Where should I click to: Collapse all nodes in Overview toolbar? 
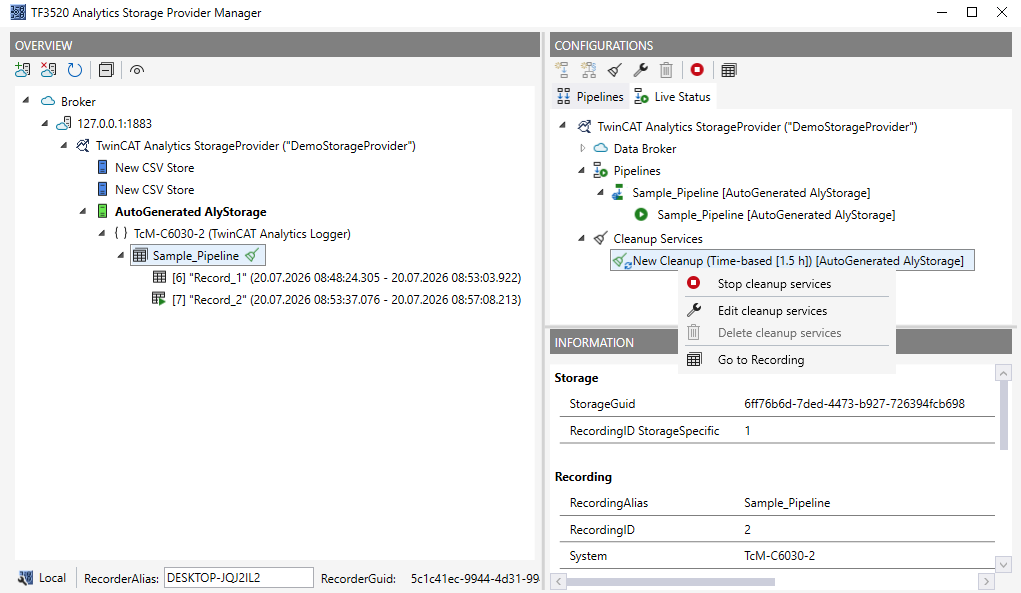[106, 70]
